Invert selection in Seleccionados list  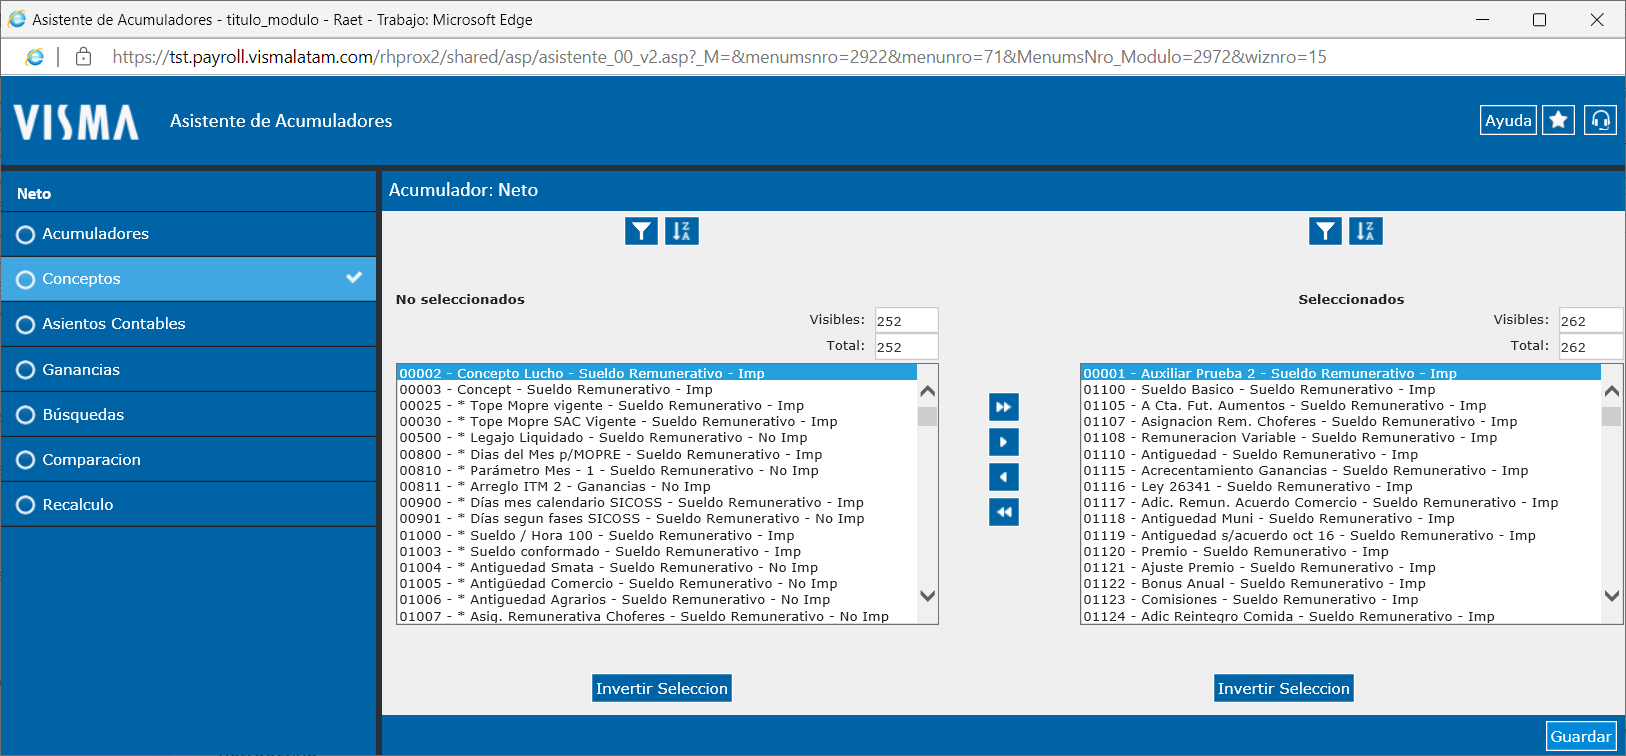point(1284,688)
